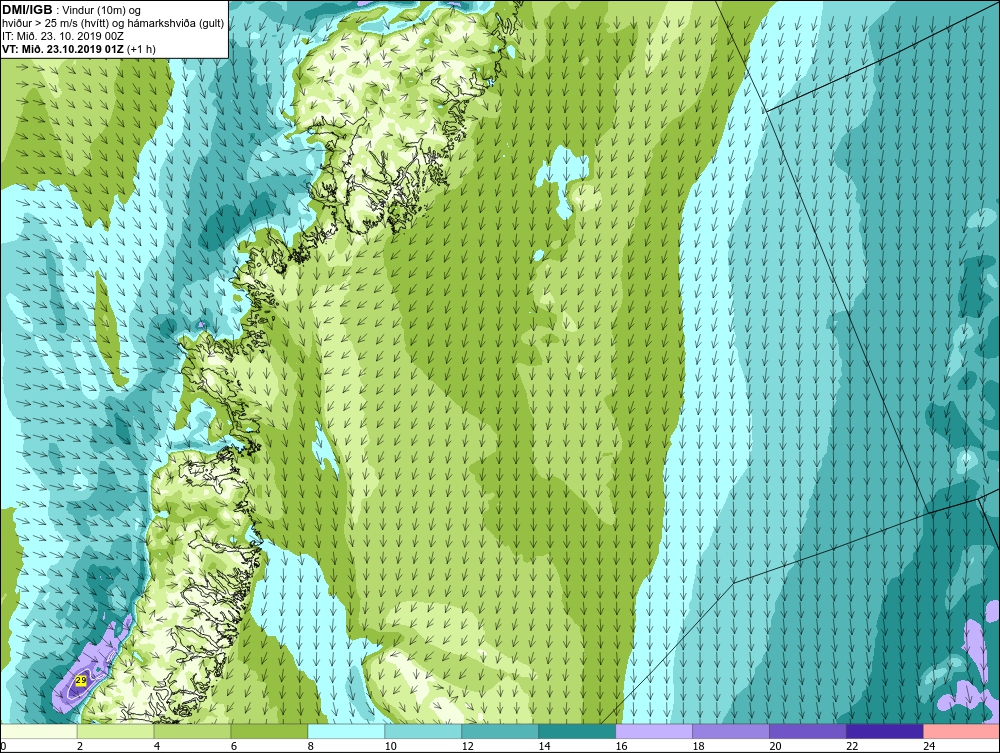Click the 16–18 m/s light purple swatch

[654, 731]
